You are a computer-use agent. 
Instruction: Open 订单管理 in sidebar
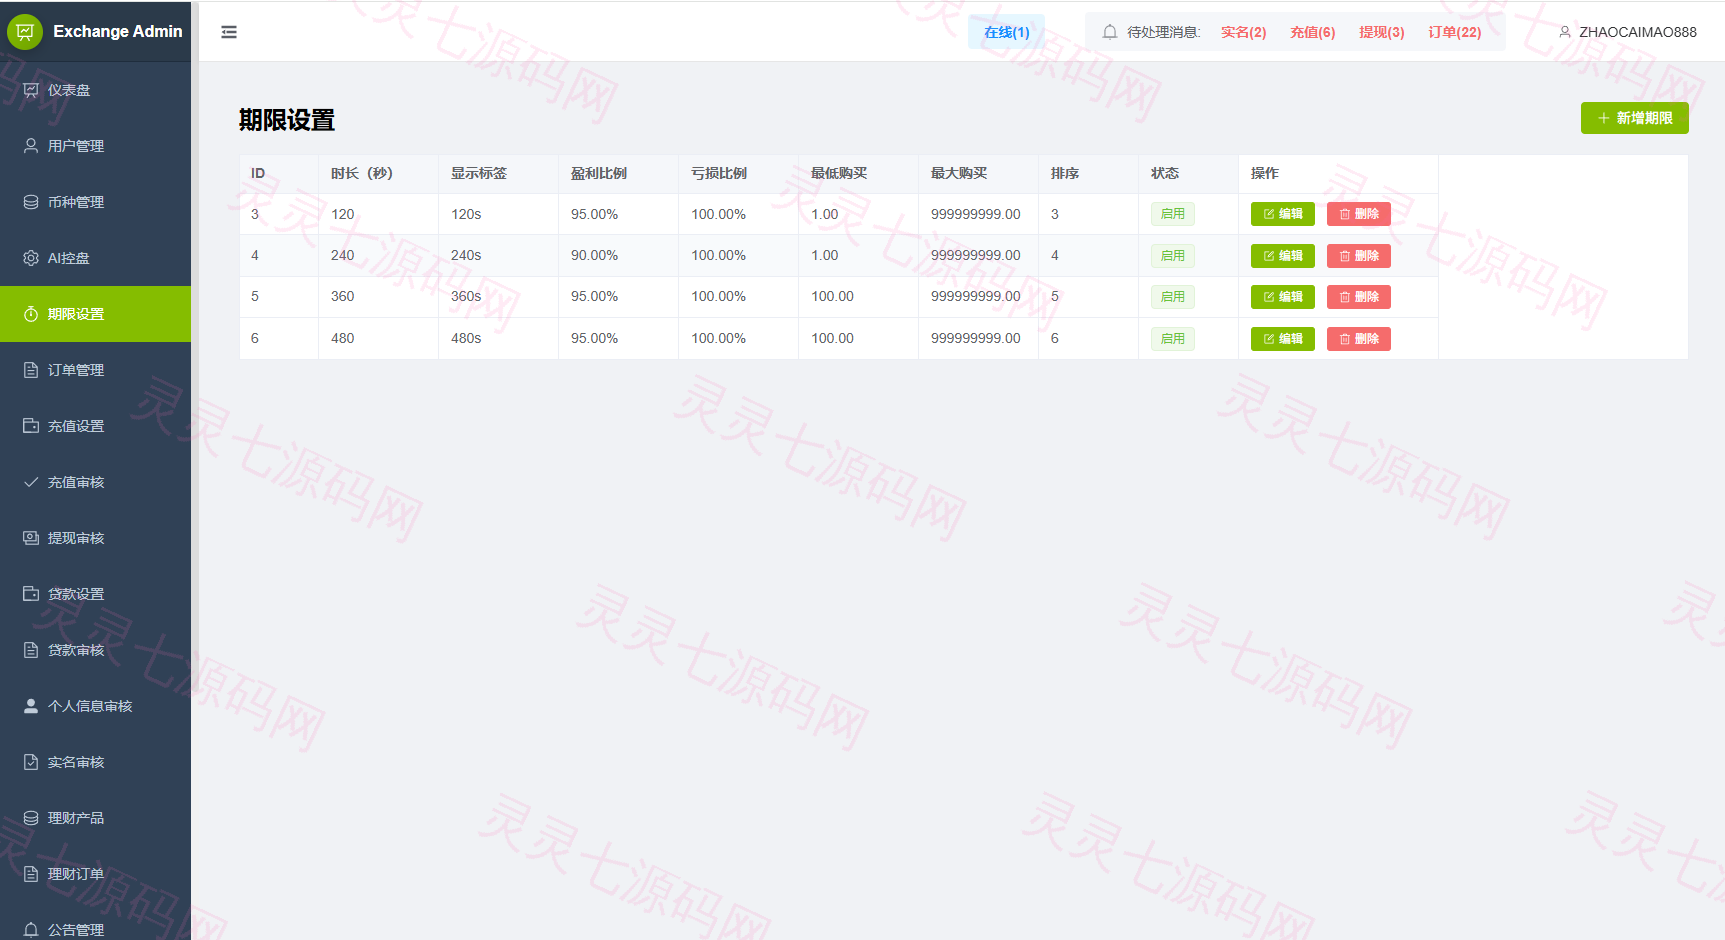95,370
